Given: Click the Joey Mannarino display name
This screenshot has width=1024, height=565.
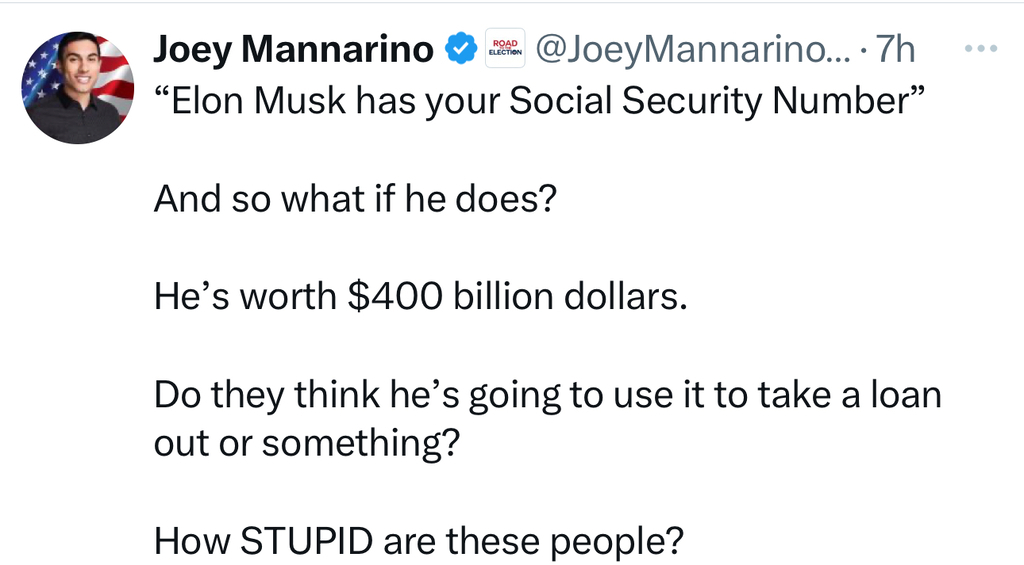Looking at the screenshot, I should click(x=293, y=48).
